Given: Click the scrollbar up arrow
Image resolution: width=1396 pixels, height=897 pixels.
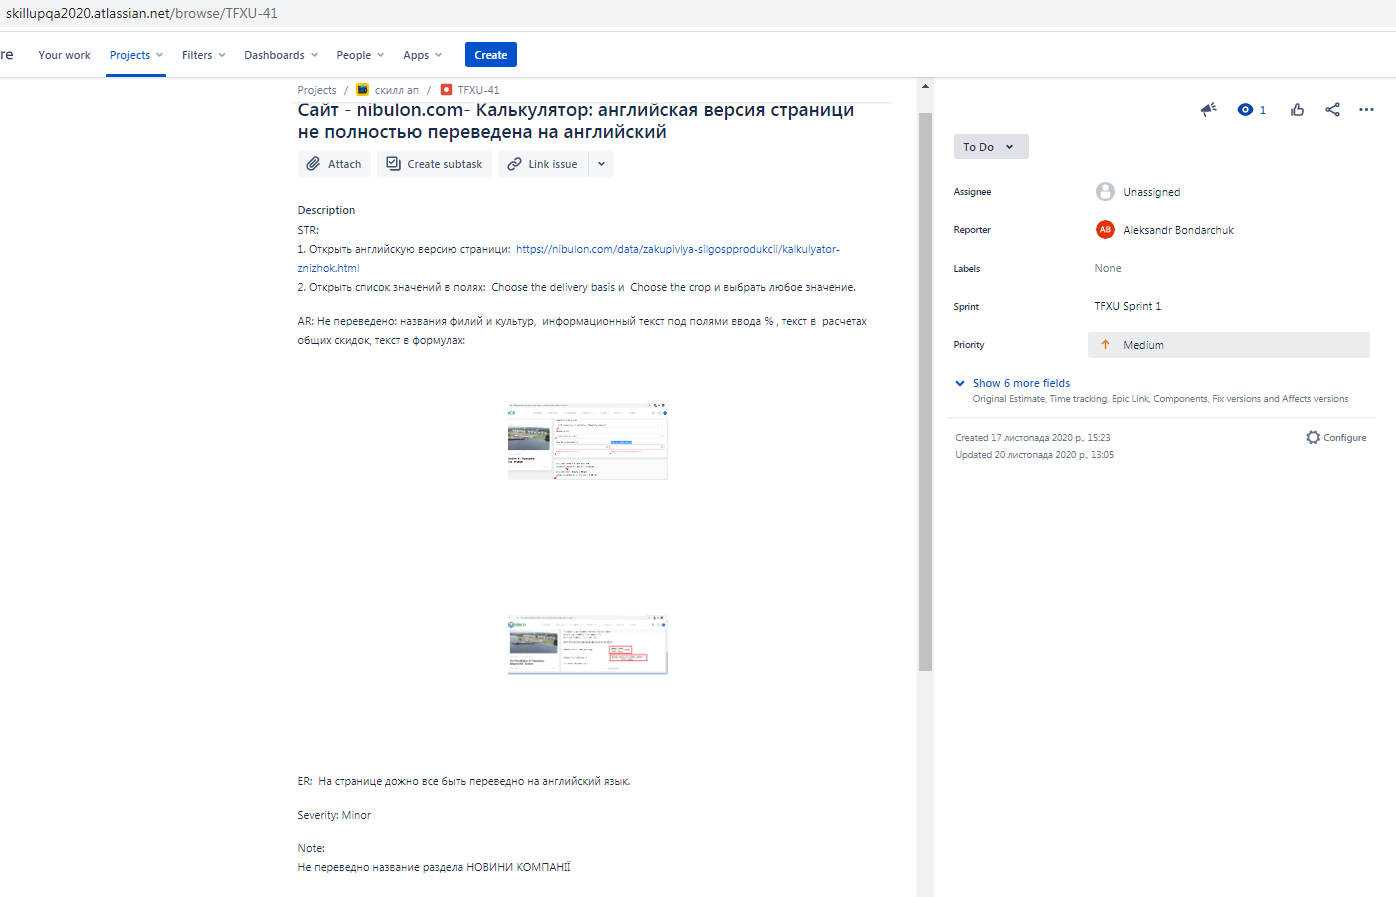Looking at the screenshot, I should point(925,86).
